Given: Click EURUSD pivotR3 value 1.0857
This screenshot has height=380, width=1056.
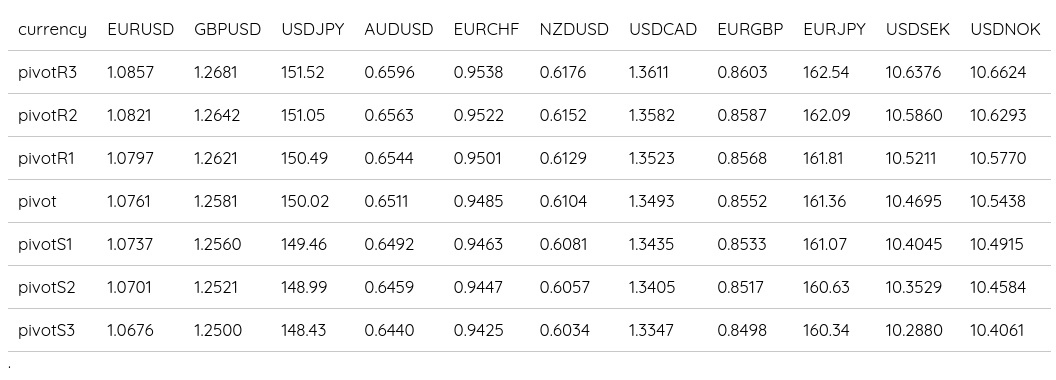Looking at the screenshot, I should 131,72.
